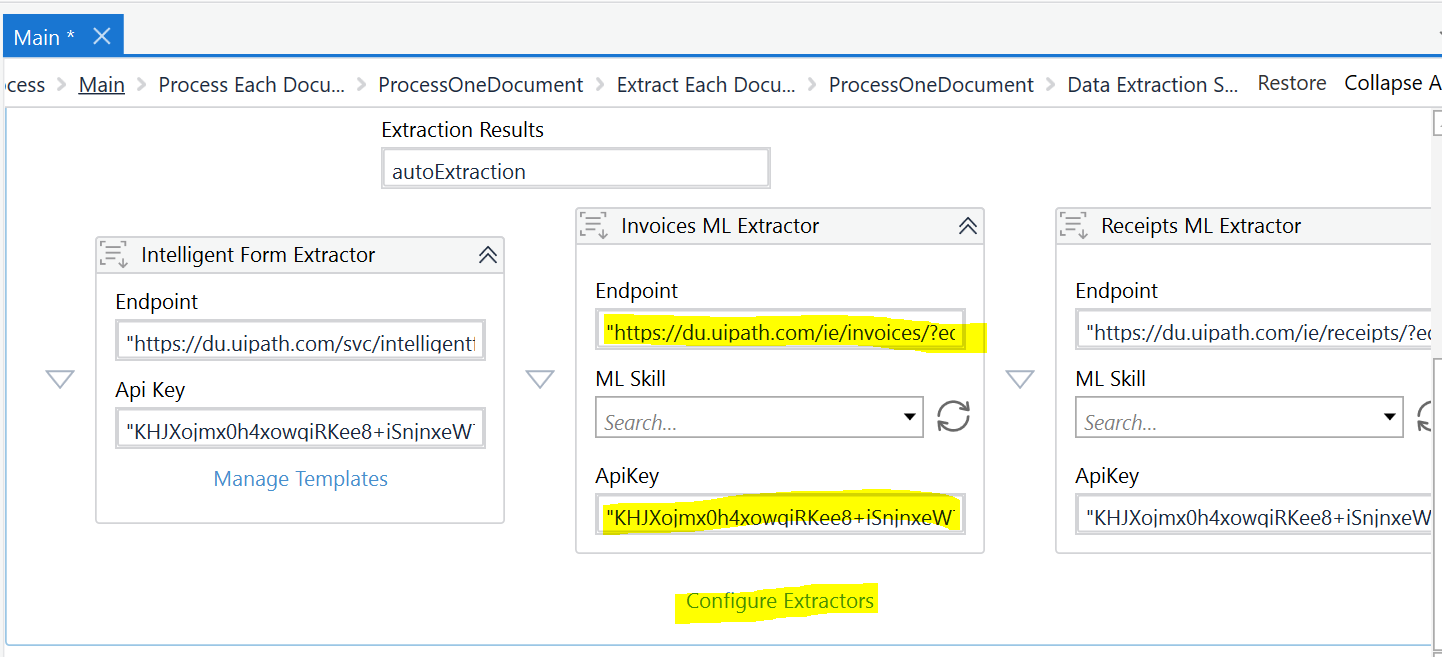
Task: Refresh ML Skill list for Invoices ML Extractor
Action: point(953,417)
